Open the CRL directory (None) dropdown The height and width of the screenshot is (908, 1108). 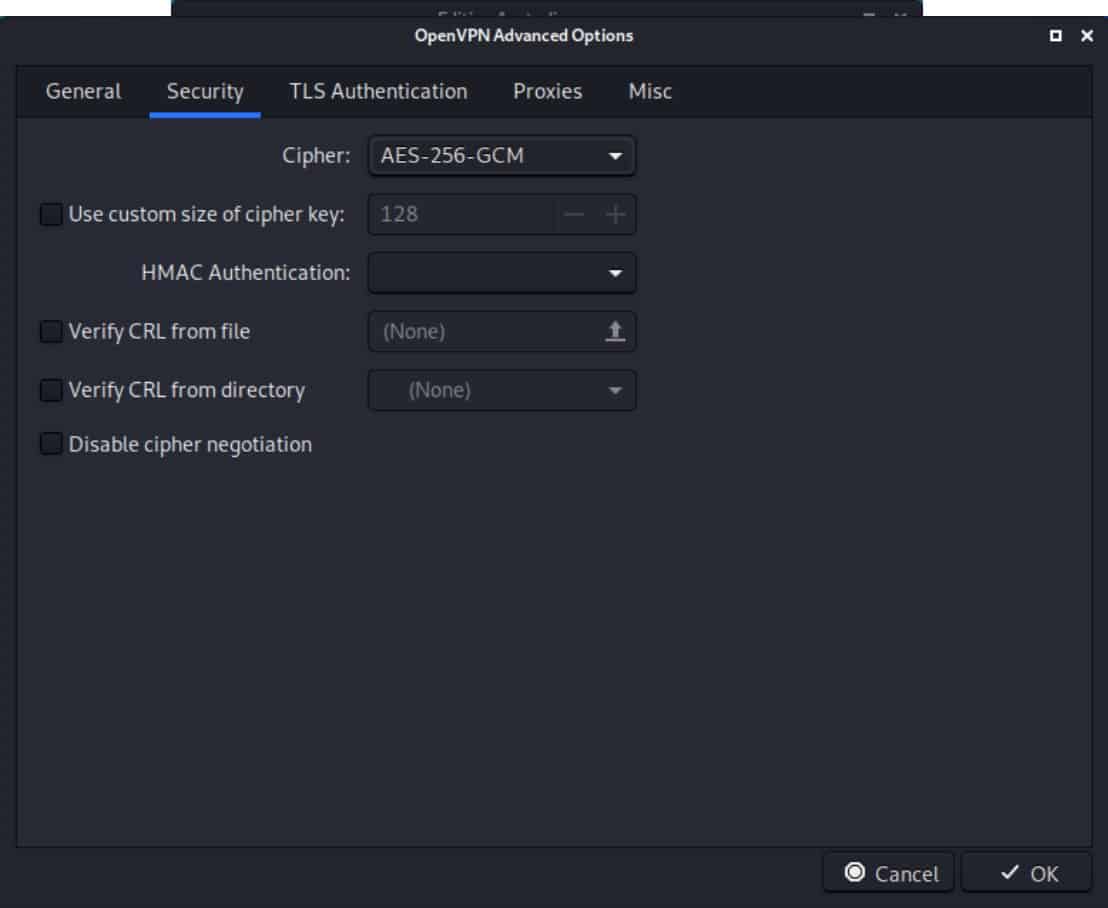[x=502, y=390]
